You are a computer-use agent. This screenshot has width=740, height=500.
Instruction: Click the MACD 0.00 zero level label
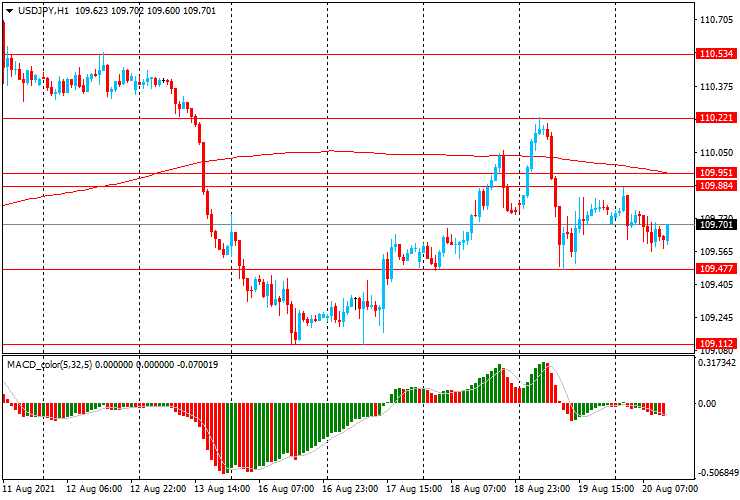[x=707, y=404]
